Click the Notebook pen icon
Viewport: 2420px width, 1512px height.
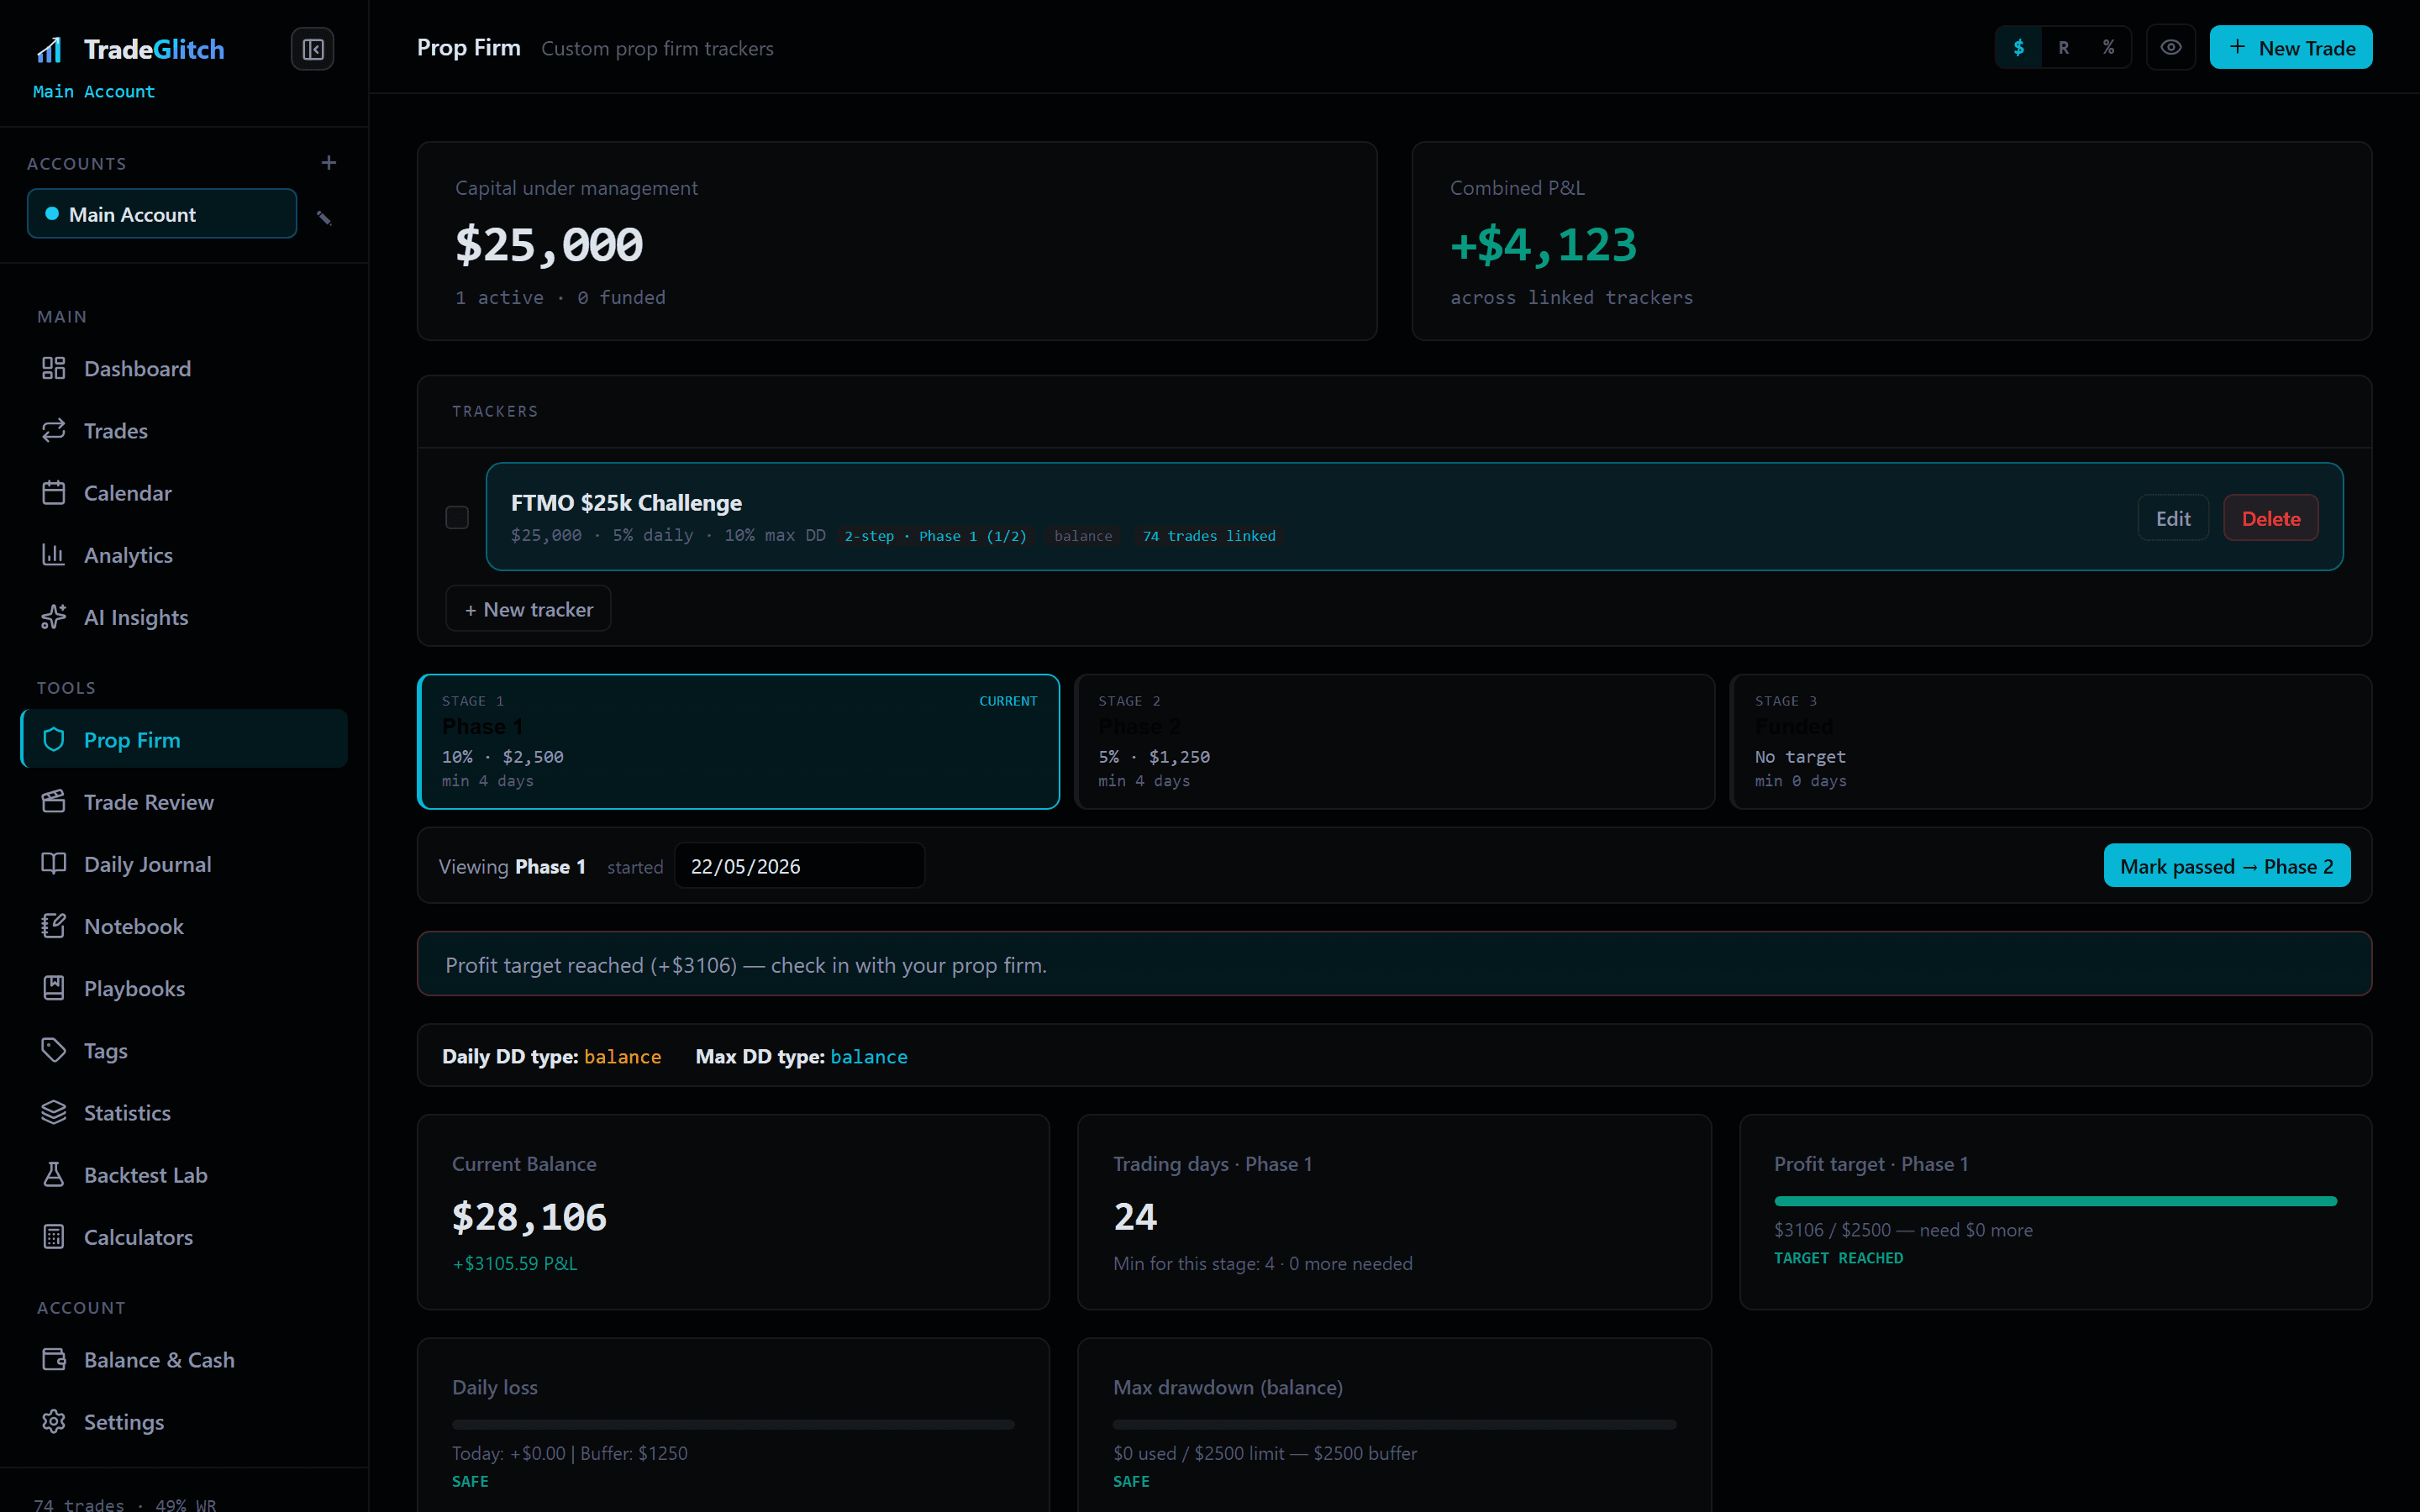click(54, 926)
